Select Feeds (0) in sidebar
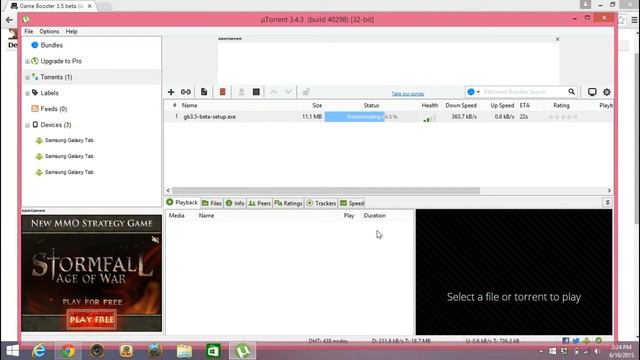This screenshot has height=360, width=640. [53, 109]
